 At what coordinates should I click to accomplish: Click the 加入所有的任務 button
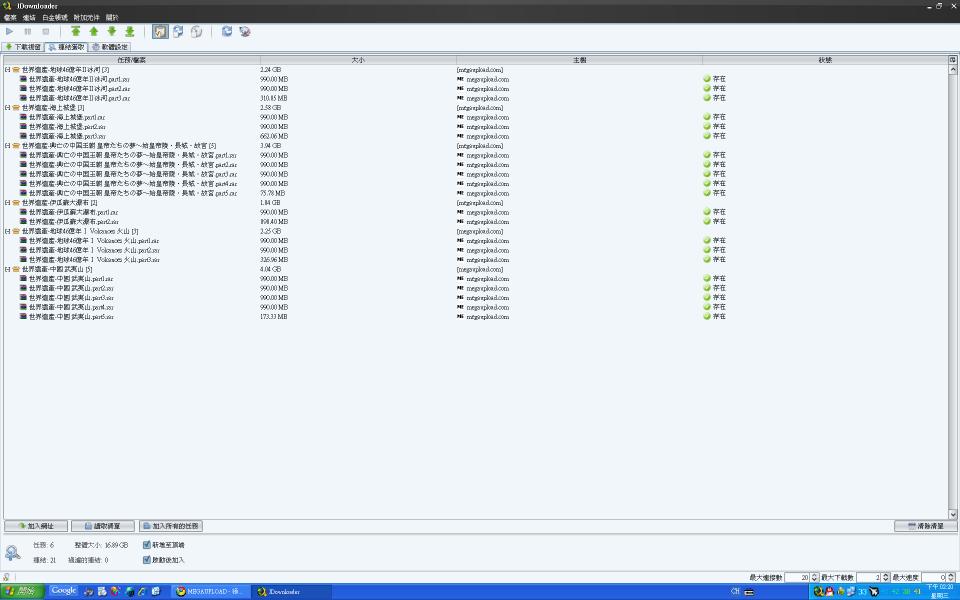(173, 525)
